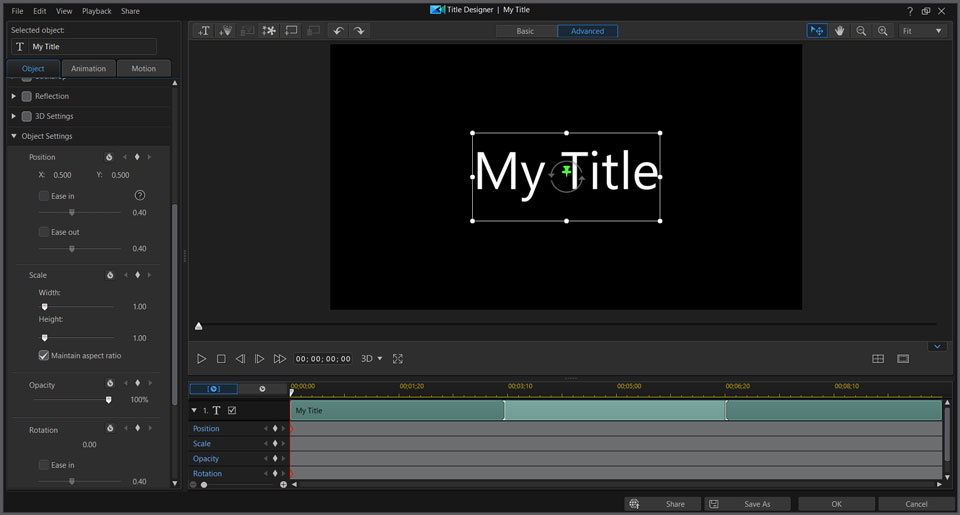Click the Save As button
The height and width of the screenshot is (515, 960).
tap(748, 504)
